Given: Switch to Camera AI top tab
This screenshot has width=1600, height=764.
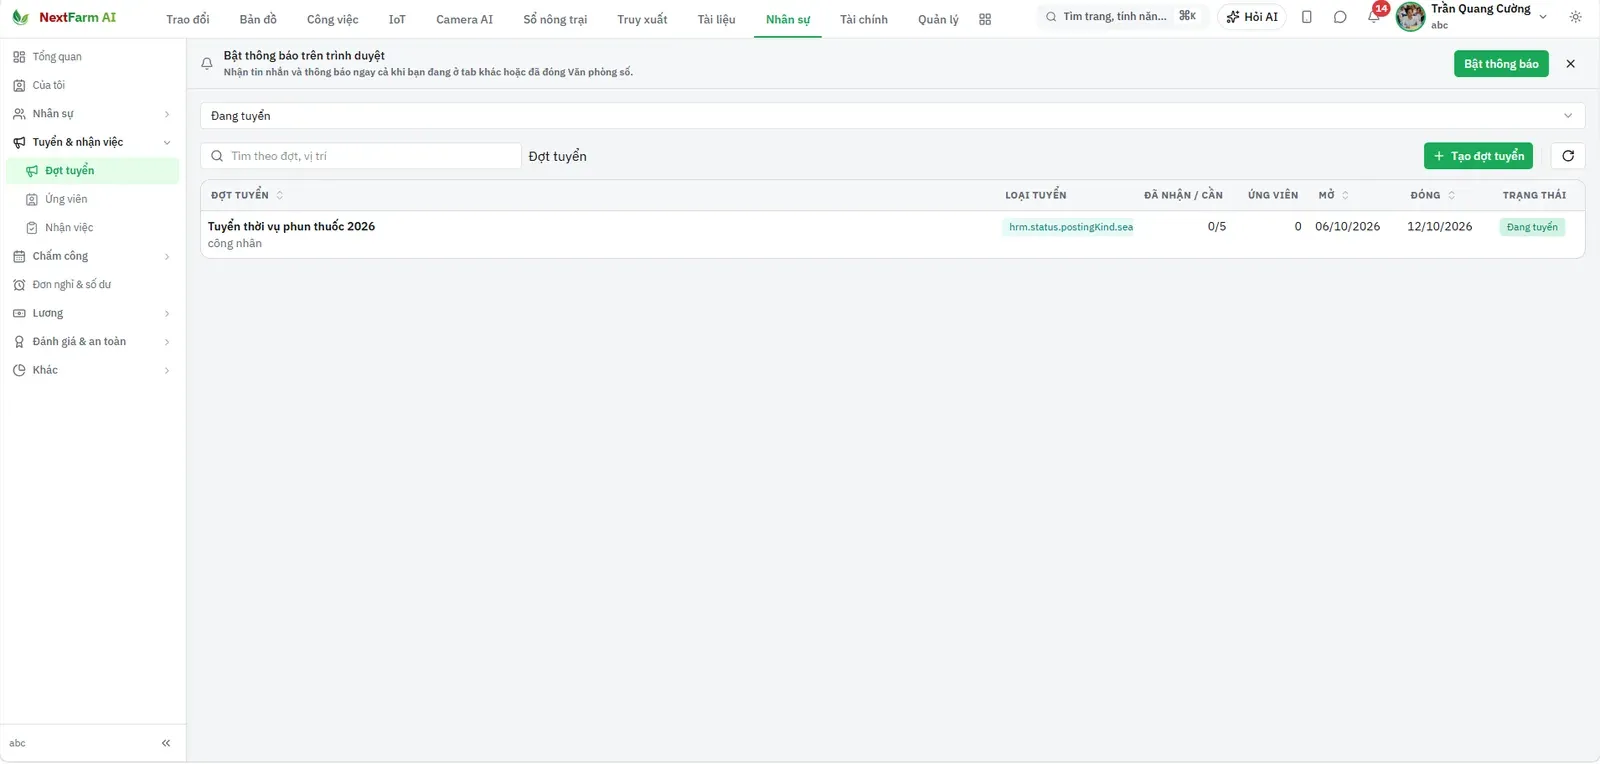Looking at the screenshot, I should [464, 19].
